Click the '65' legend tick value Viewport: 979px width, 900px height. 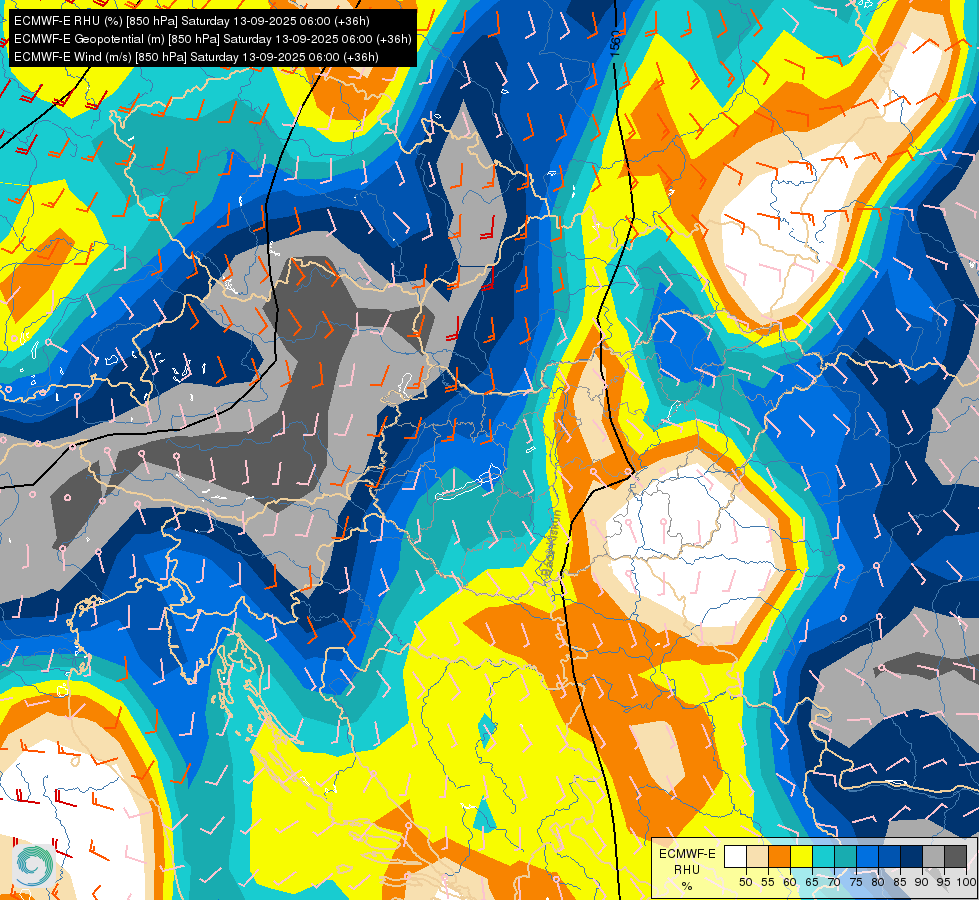(x=812, y=882)
